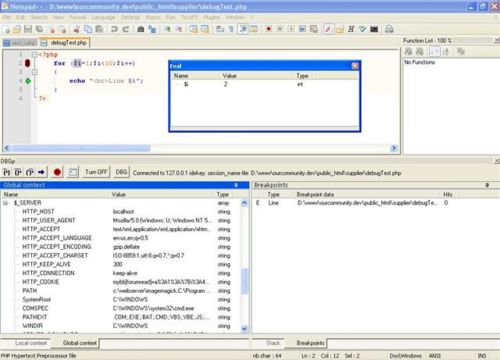Click the Save All toolbar icon
This screenshot has width=500, height=360.
point(39,29)
